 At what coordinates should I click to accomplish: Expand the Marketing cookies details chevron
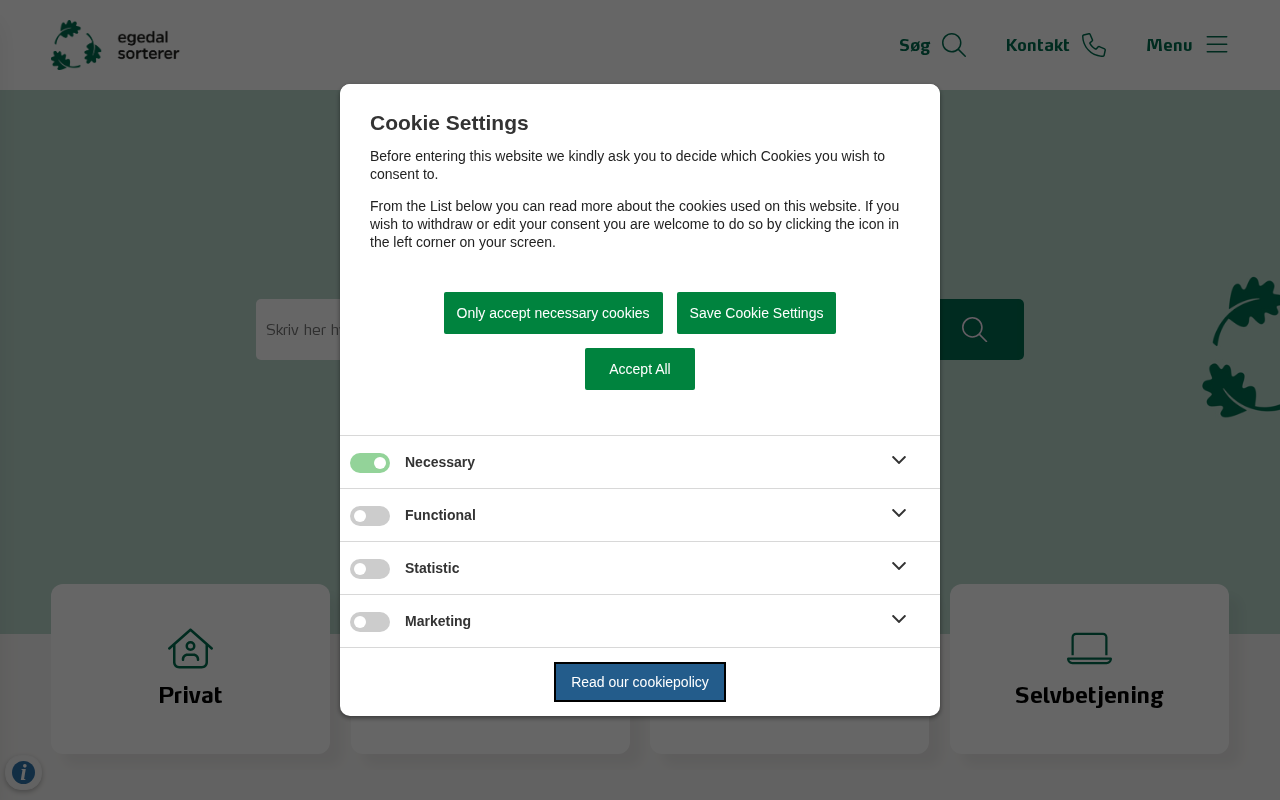point(899,619)
